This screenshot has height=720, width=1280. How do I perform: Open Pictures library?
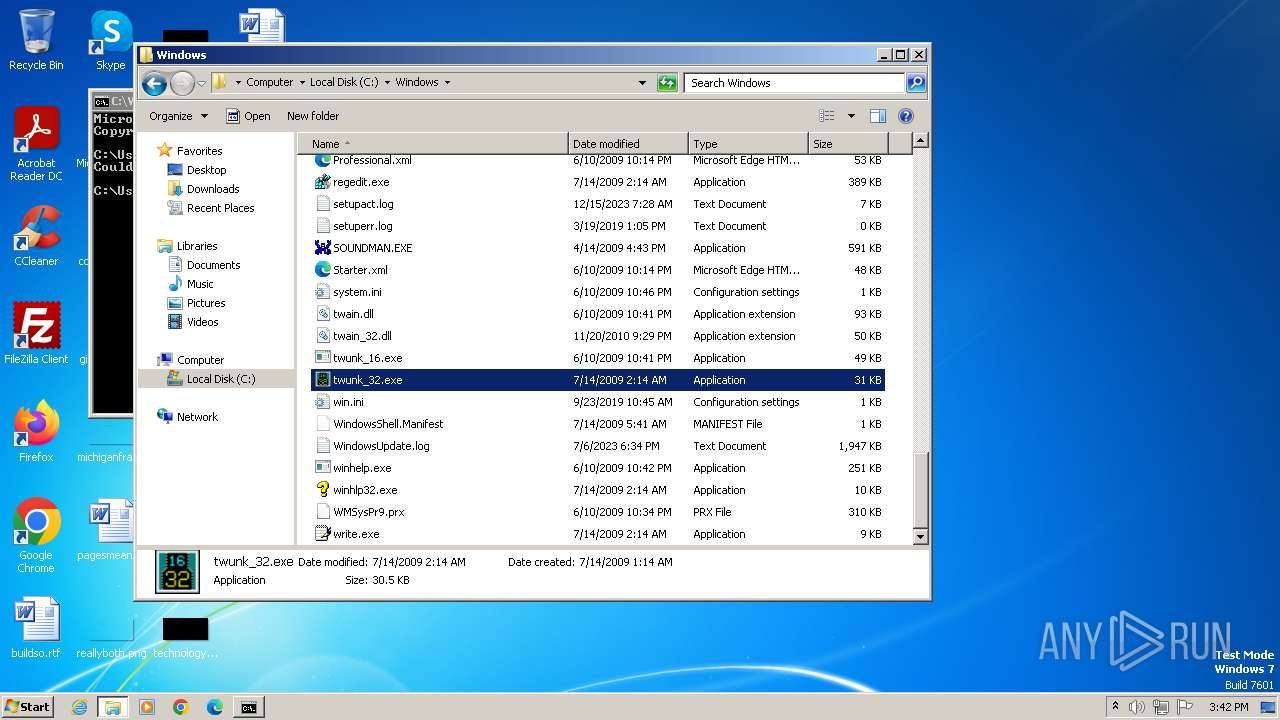[x=206, y=303]
